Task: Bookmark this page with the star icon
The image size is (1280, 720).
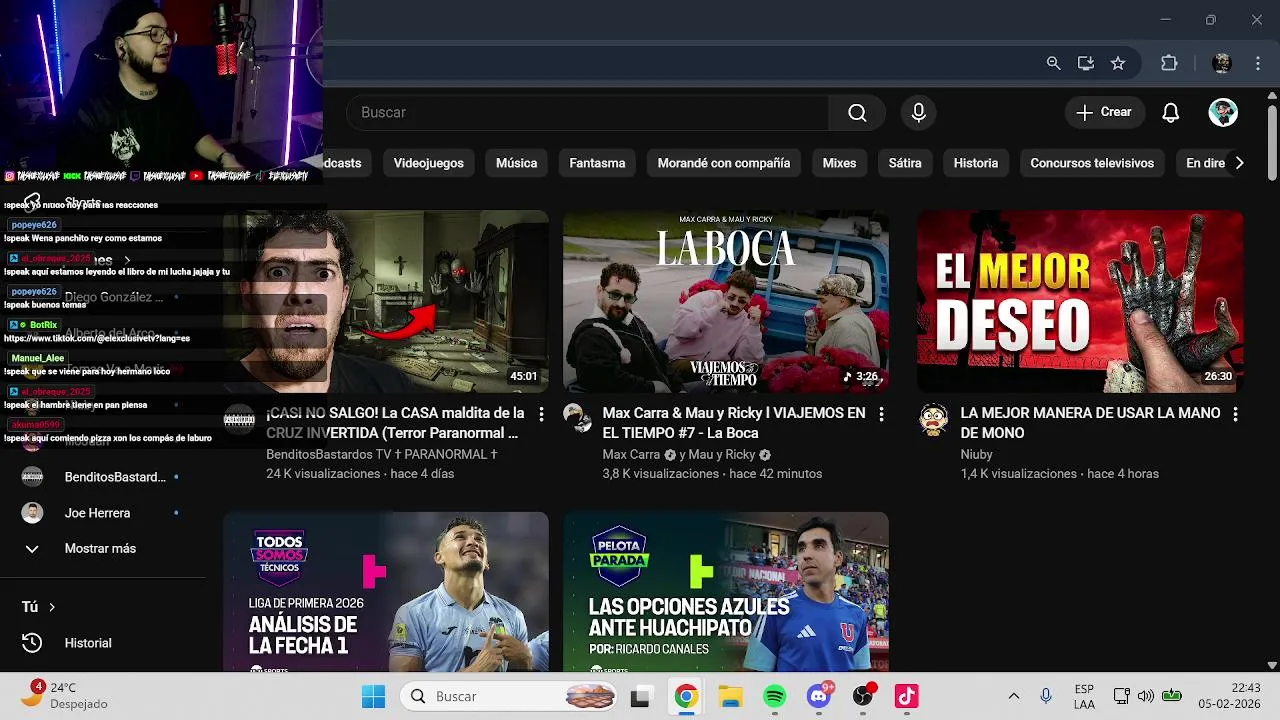Action: pos(1118,63)
